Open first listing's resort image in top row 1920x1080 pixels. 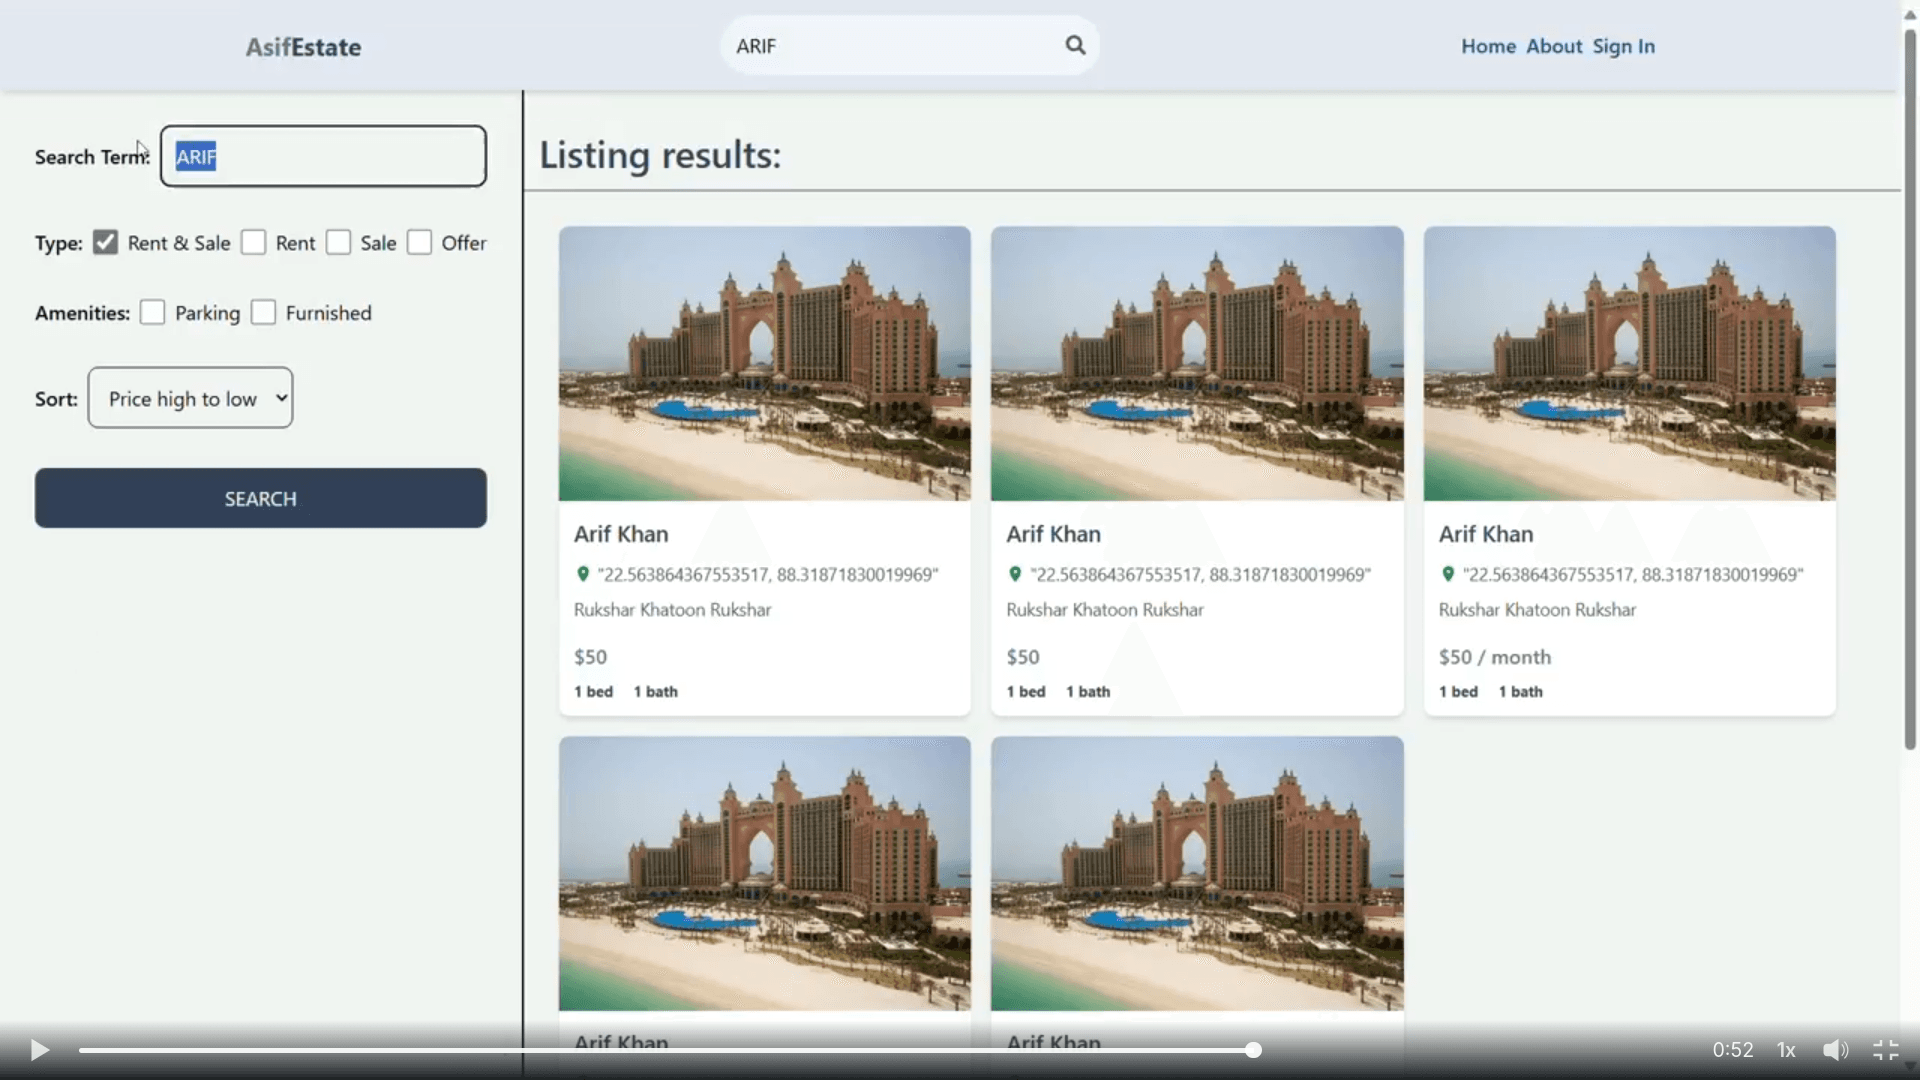(765, 363)
